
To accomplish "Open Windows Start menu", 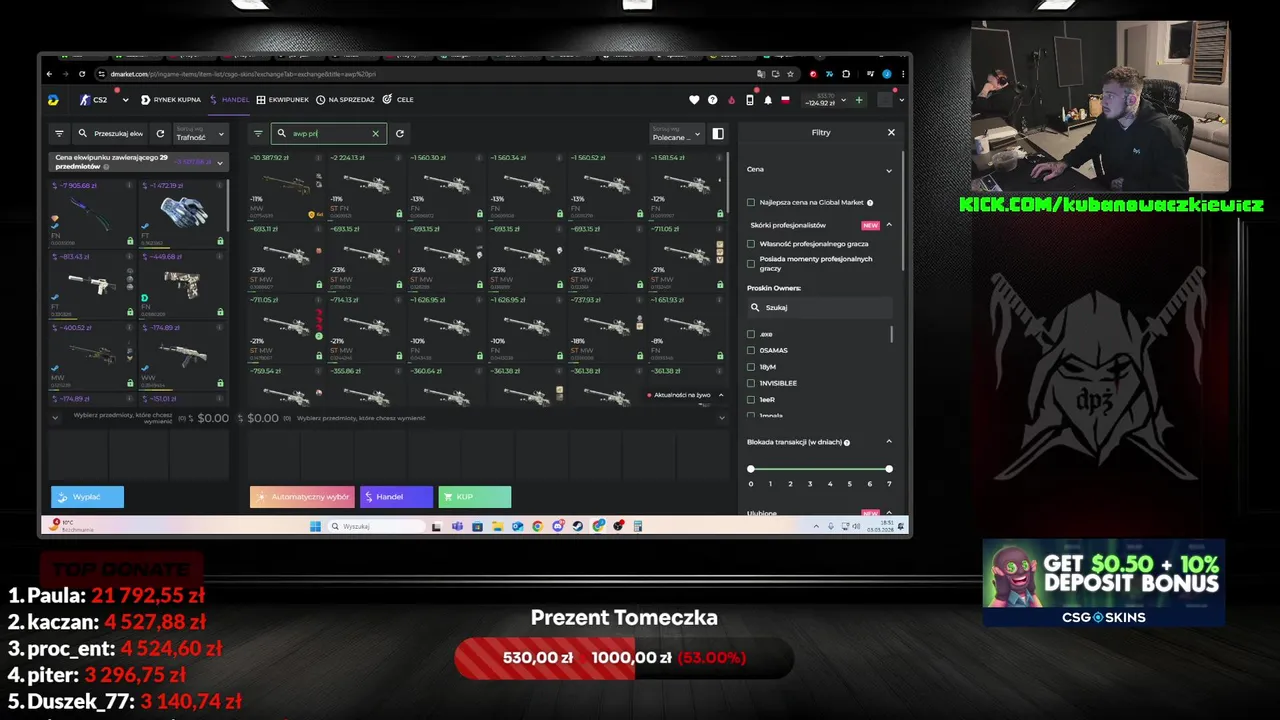I will click(x=315, y=526).
